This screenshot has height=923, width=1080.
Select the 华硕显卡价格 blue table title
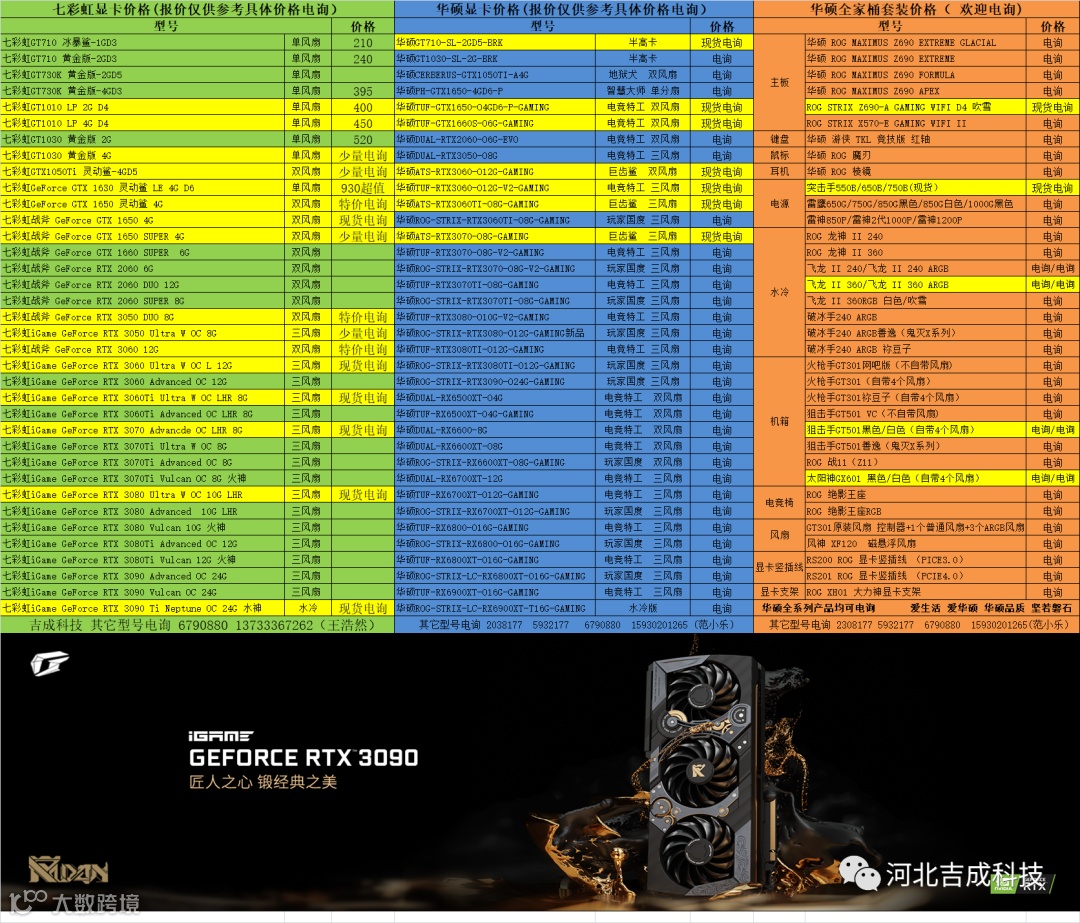coord(574,9)
